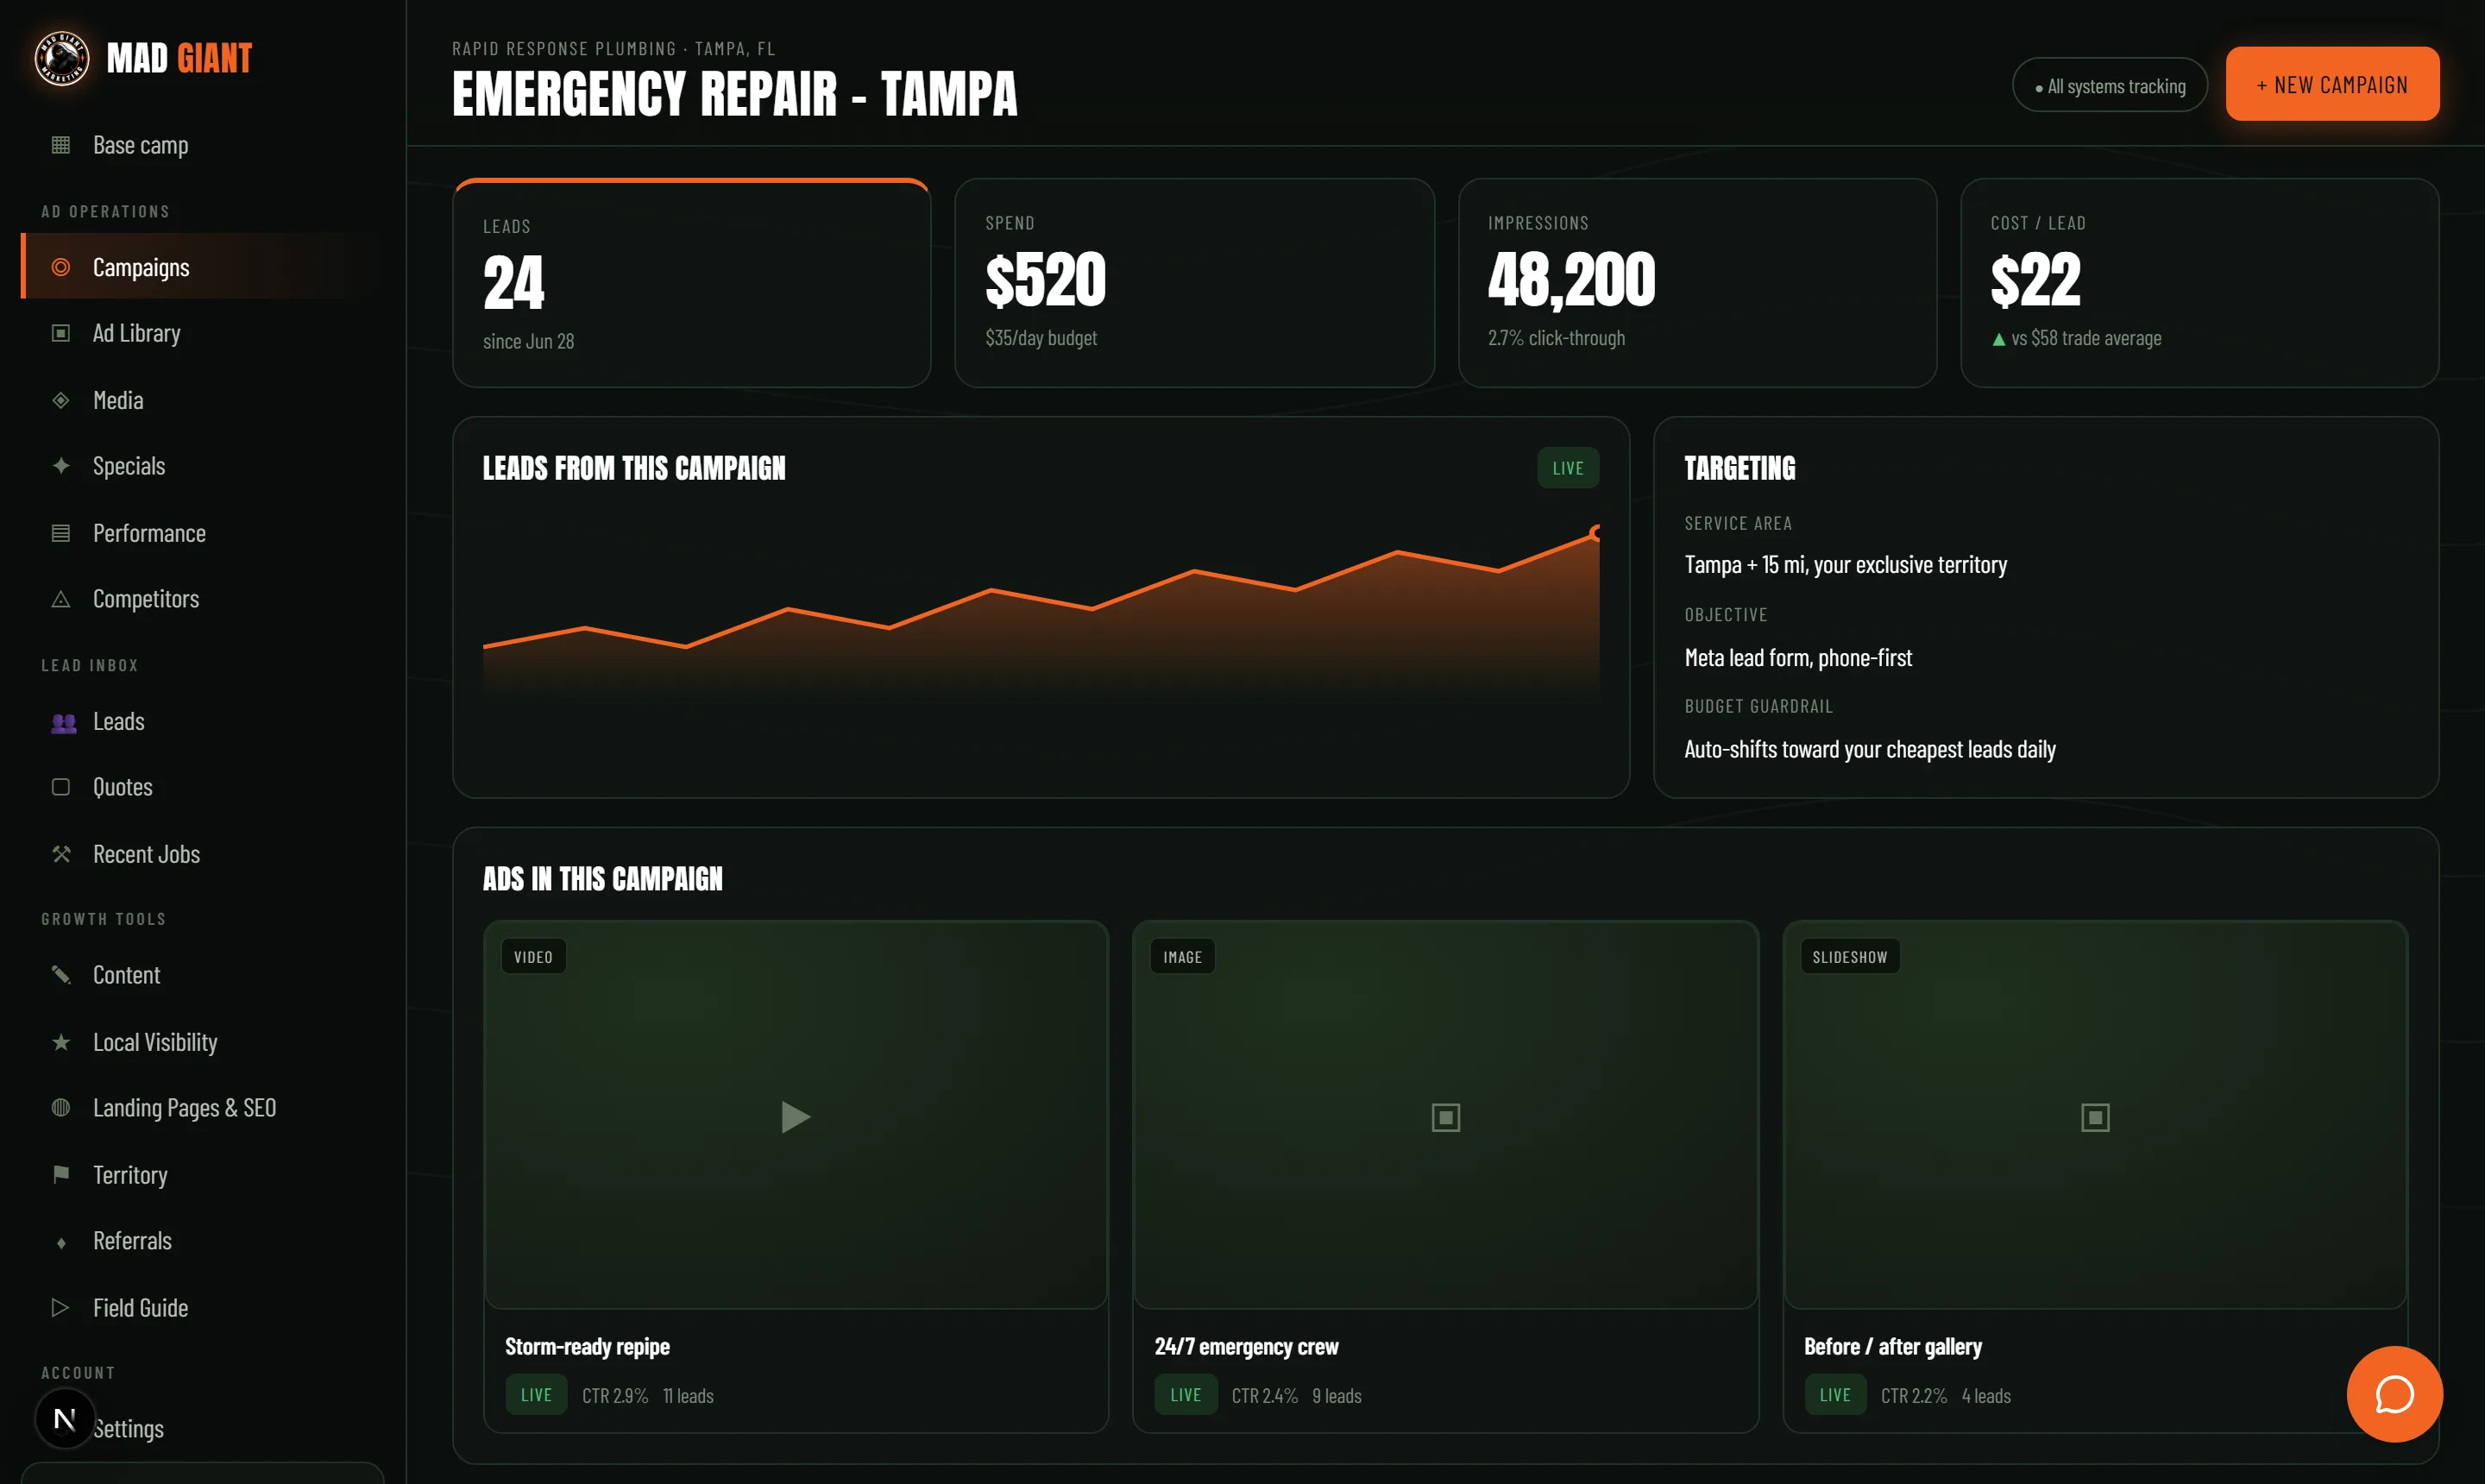Click the Referrals small diamond icon
The height and width of the screenshot is (1484, 2485).
point(61,1242)
